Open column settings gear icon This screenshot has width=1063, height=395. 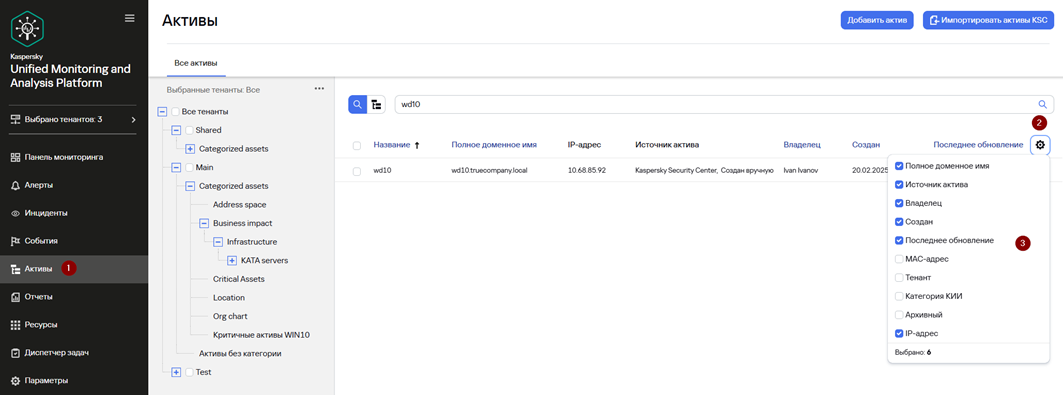point(1040,144)
